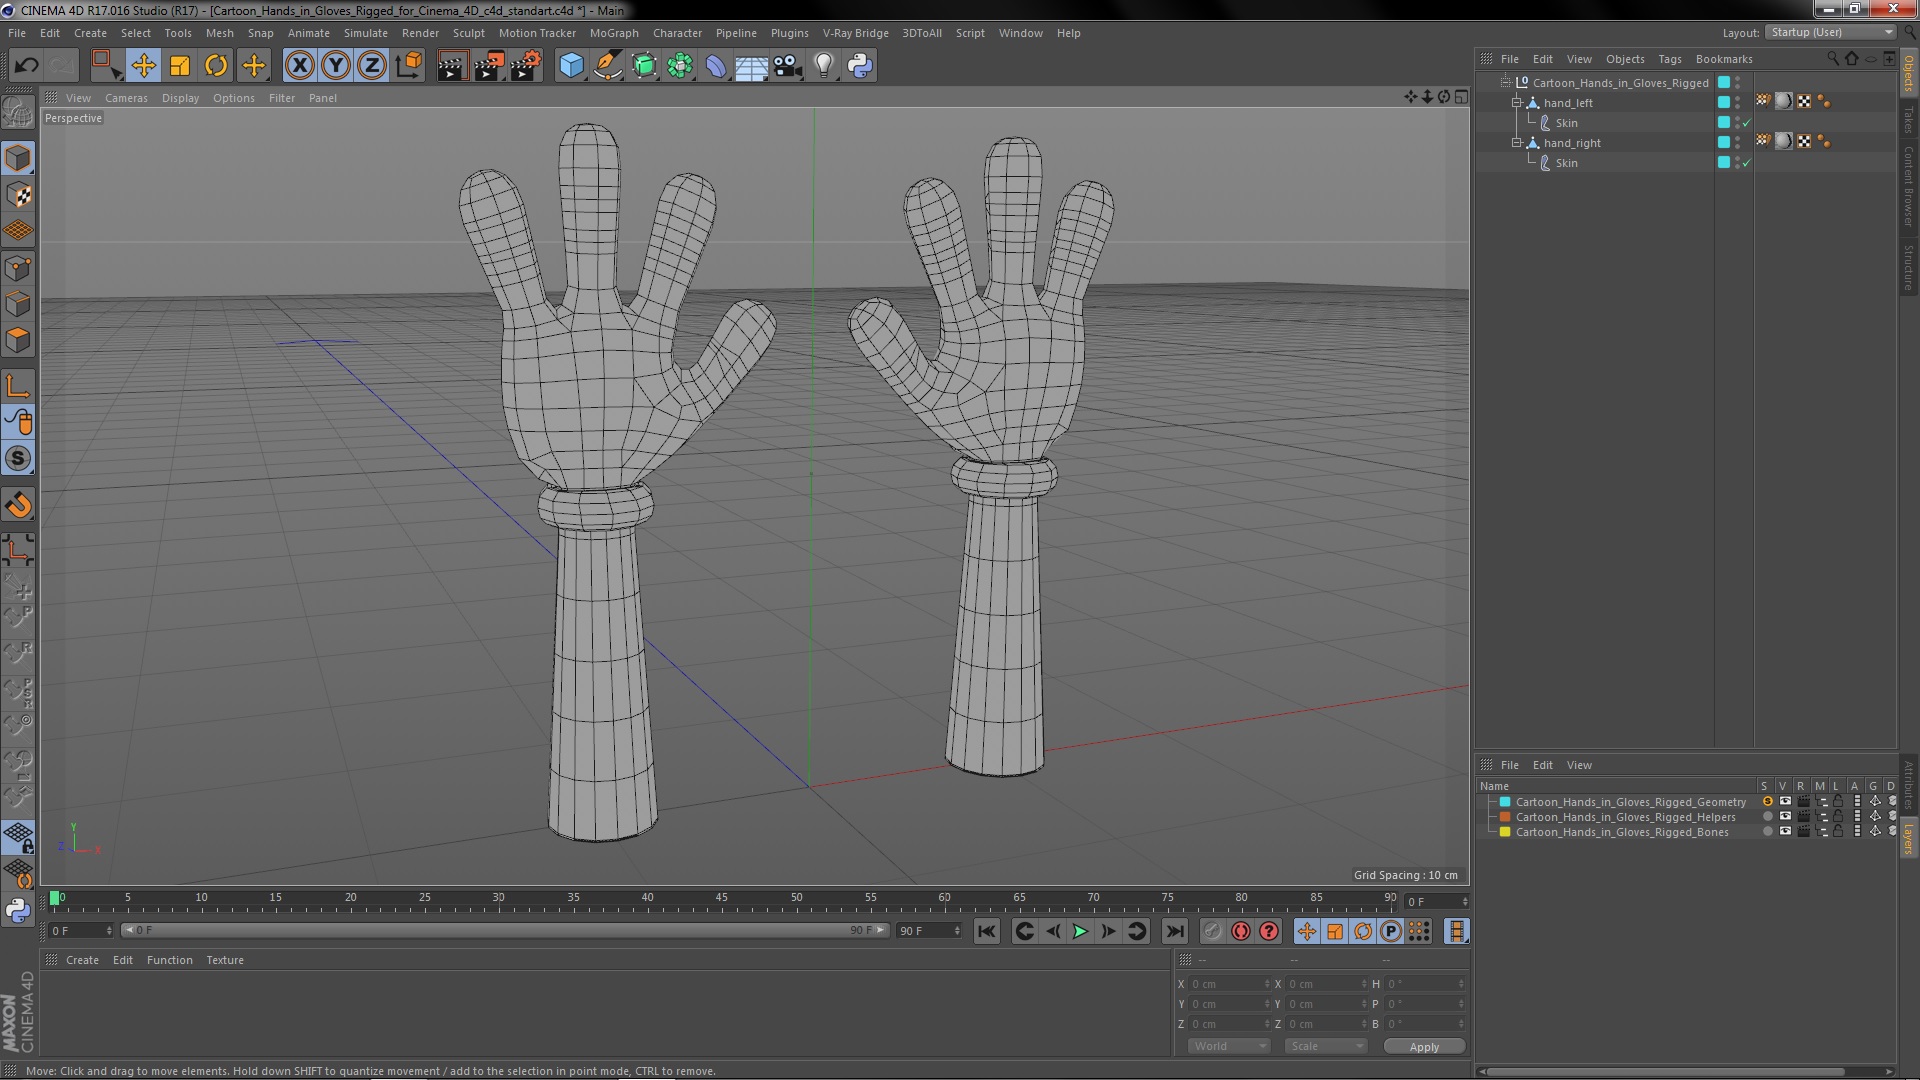The width and height of the screenshot is (1920, 1080).
Task: Open viewport Cameras menu
Action: [x=126, y=98]
